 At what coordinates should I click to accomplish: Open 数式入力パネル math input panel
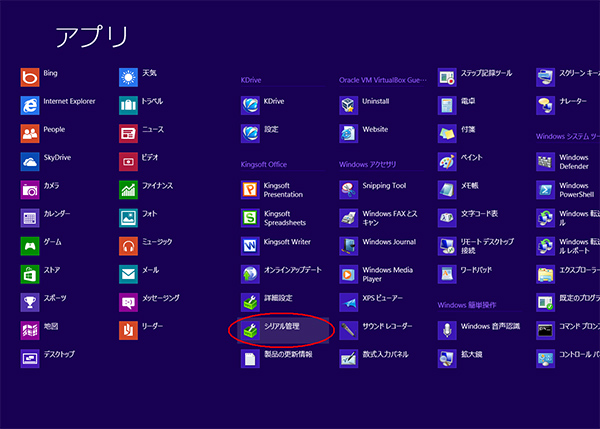[x=349, y=359]
